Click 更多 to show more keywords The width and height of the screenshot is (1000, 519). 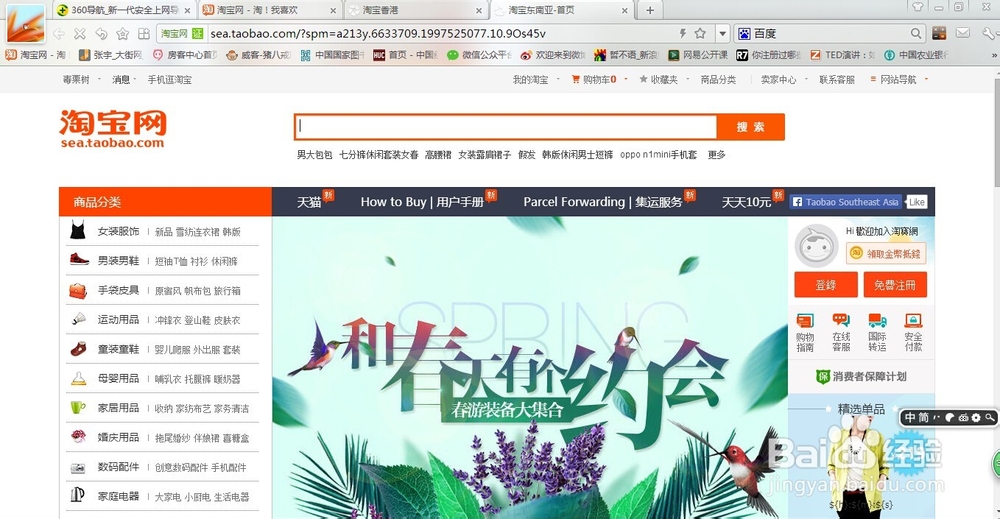pyautogui.click(x=716, y=155)
